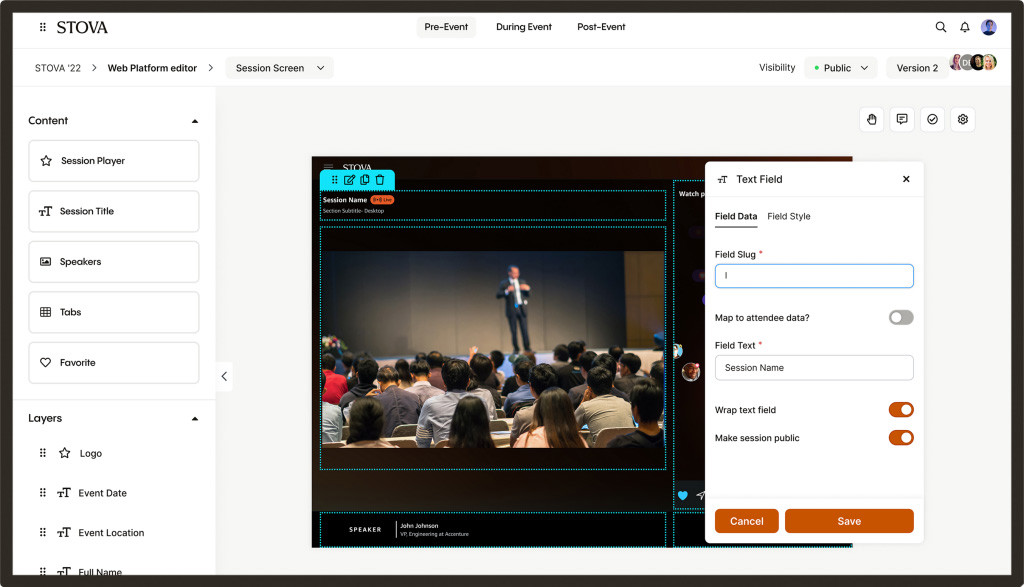Disable Make session public toggle
The height and width of the screenshot is (587, 1024).
(x=901, y=438)
